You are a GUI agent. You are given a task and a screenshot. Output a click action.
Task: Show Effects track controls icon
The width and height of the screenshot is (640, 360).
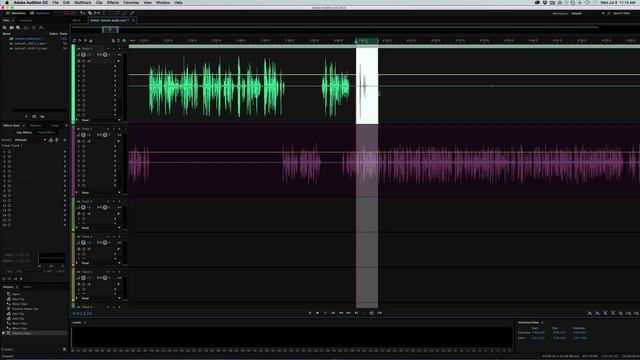coord(80,41)
